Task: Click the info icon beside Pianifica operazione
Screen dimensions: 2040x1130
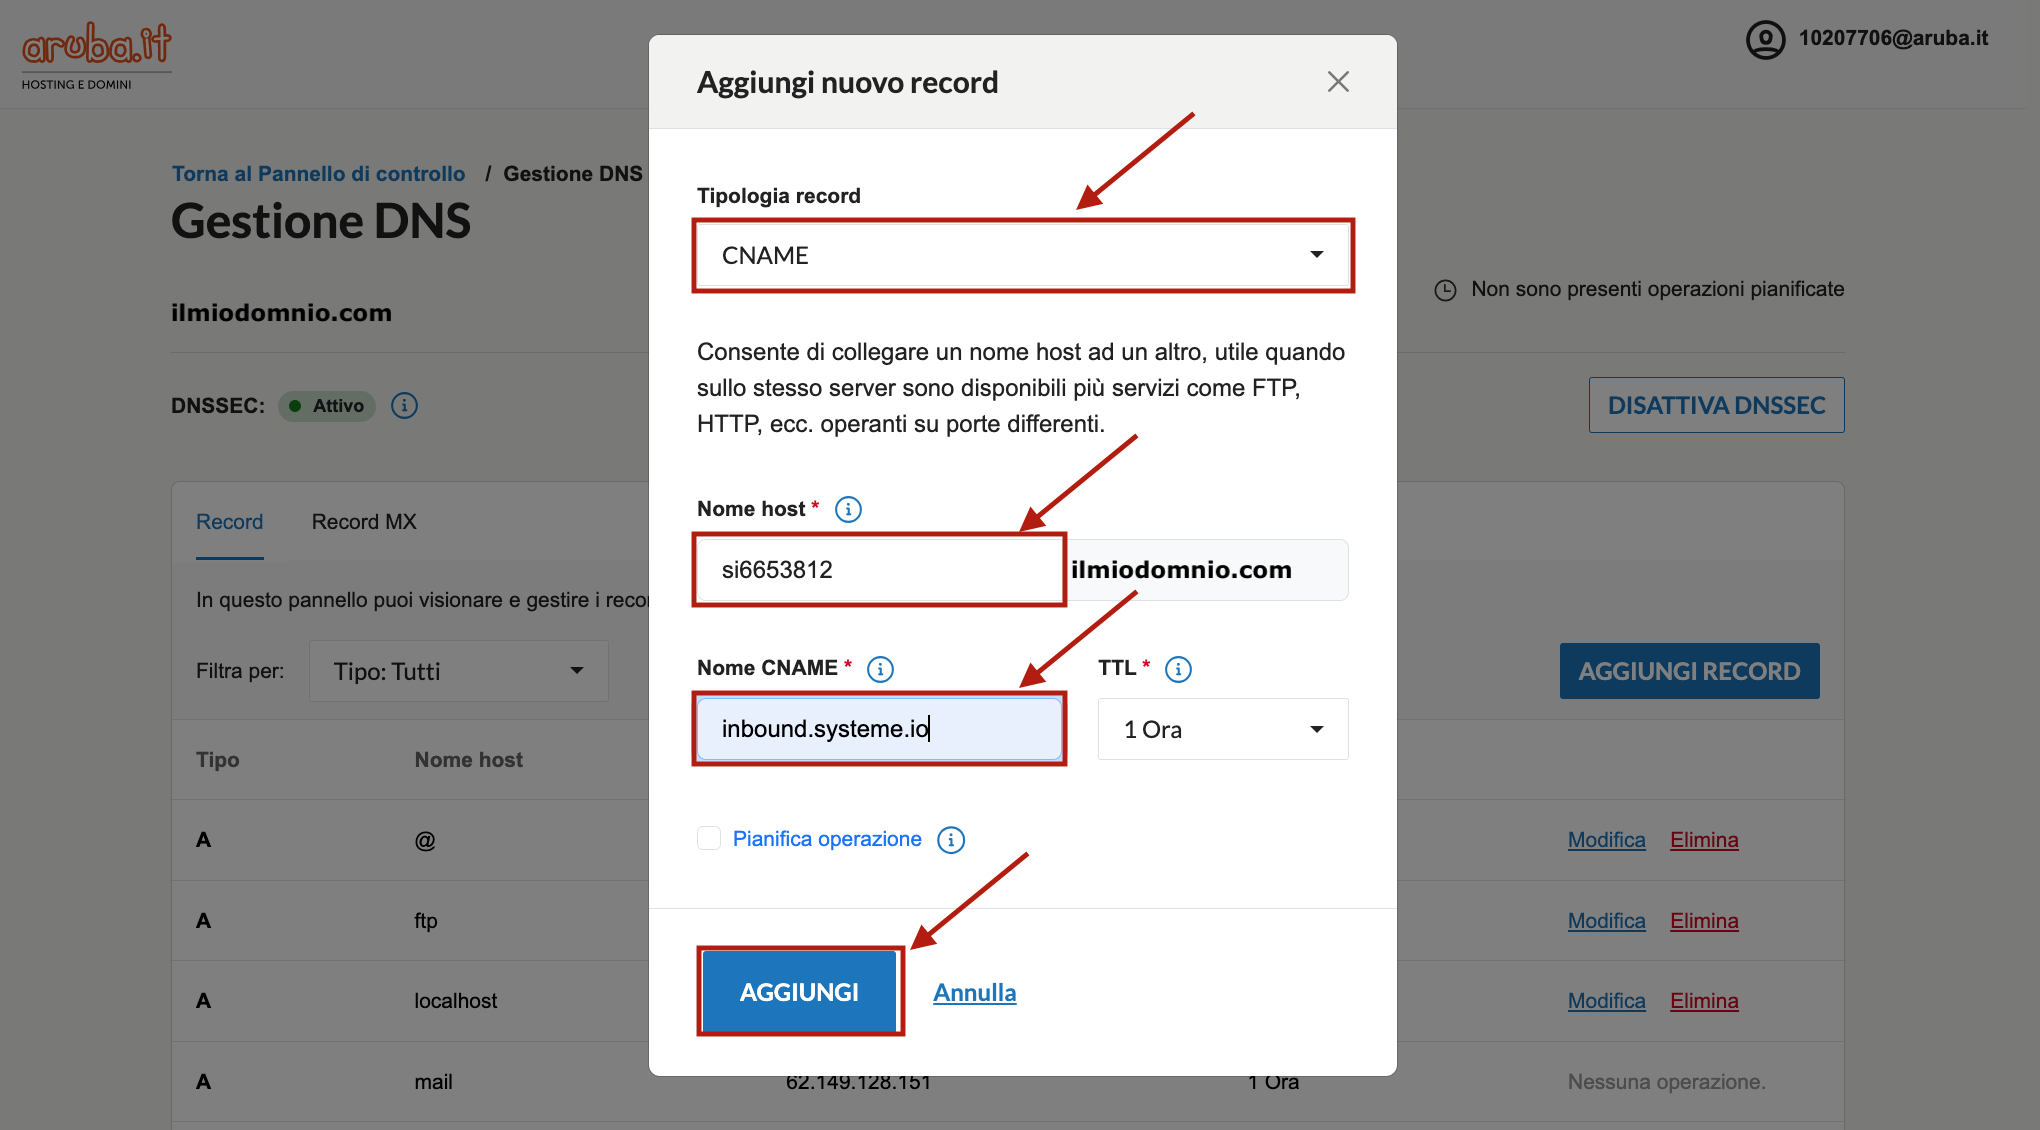Action: click(951, 840)
